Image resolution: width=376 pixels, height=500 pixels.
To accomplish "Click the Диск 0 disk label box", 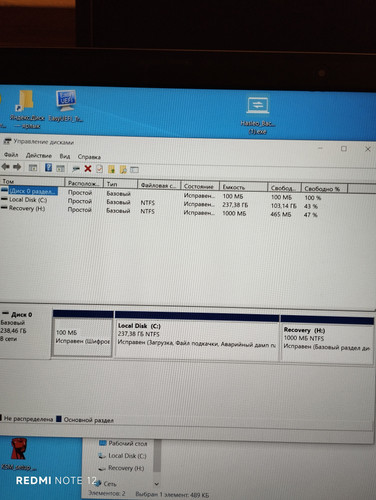I will [25, 331].
